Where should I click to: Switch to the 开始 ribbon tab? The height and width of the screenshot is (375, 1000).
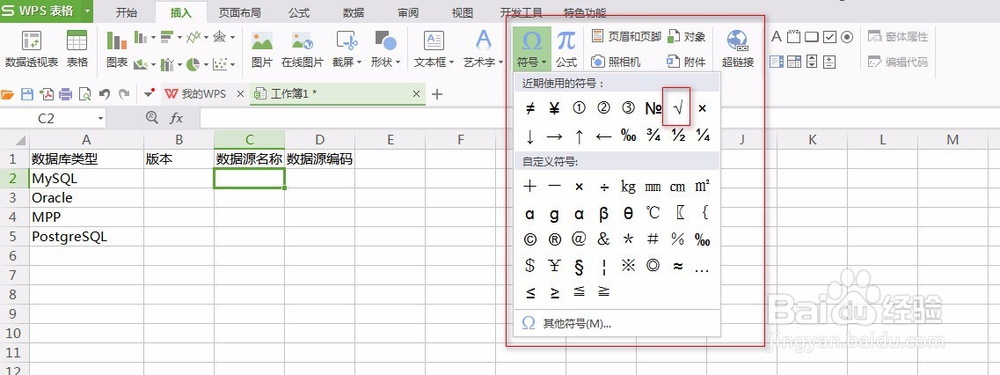click(126, 13)
